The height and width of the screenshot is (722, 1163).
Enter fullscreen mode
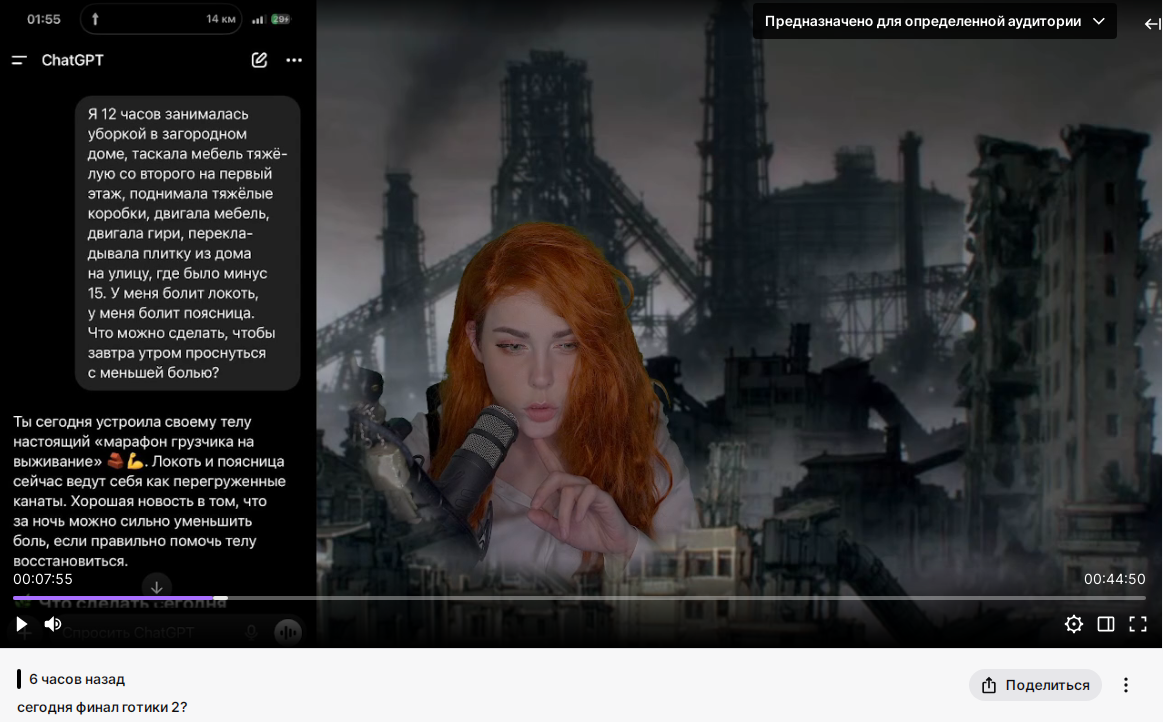(x=1138, y=624)
